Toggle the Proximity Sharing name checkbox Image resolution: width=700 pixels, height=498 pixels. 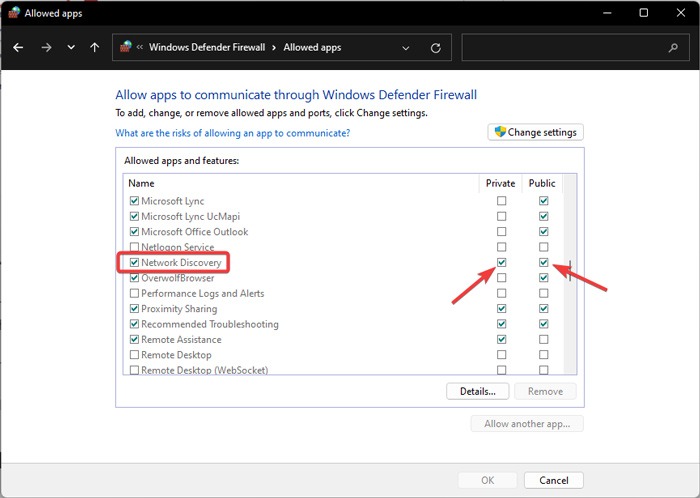point(134,308)
